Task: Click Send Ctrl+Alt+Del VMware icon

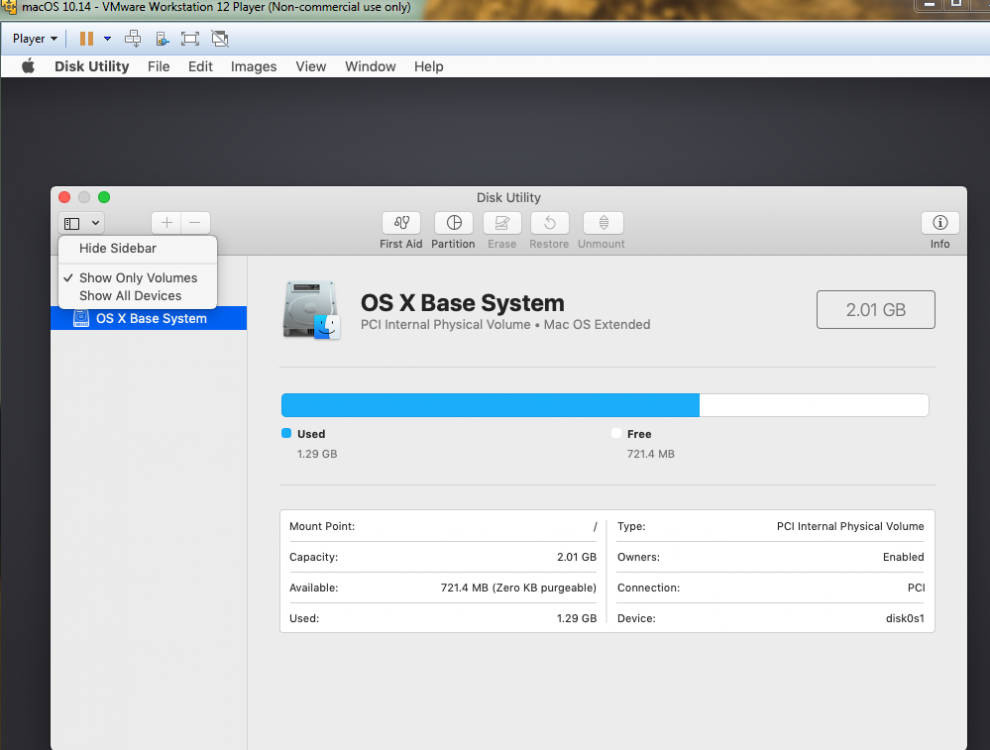Action: (133, 39)
